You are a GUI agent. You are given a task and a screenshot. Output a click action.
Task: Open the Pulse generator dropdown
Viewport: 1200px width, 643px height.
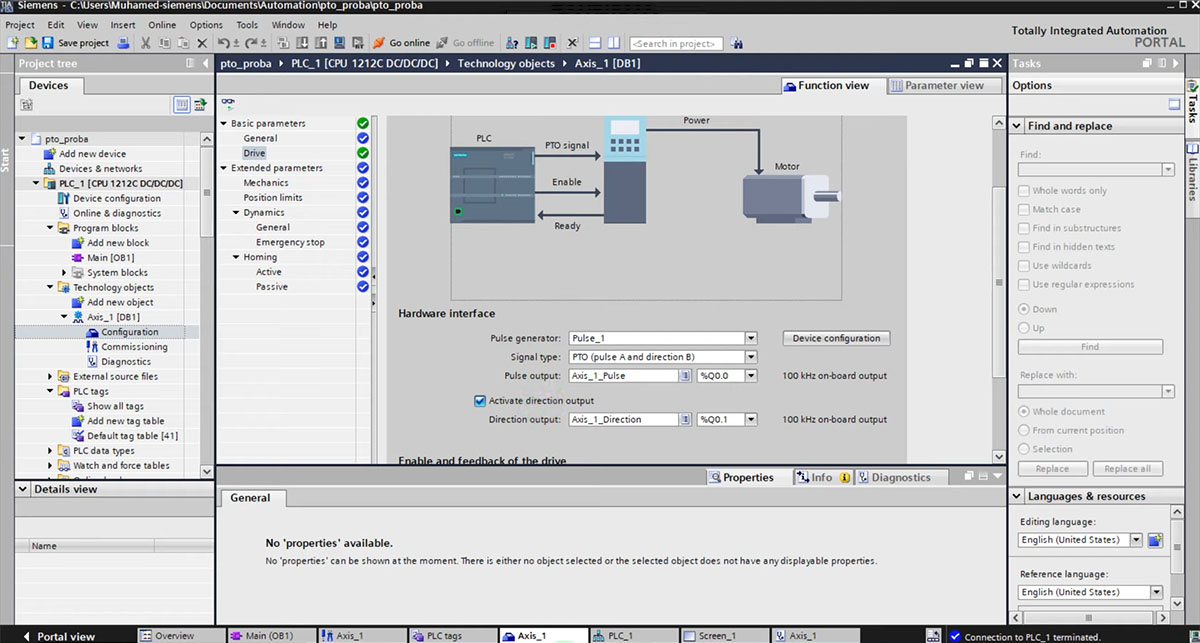pyautogui.click(x=751, y=338)
